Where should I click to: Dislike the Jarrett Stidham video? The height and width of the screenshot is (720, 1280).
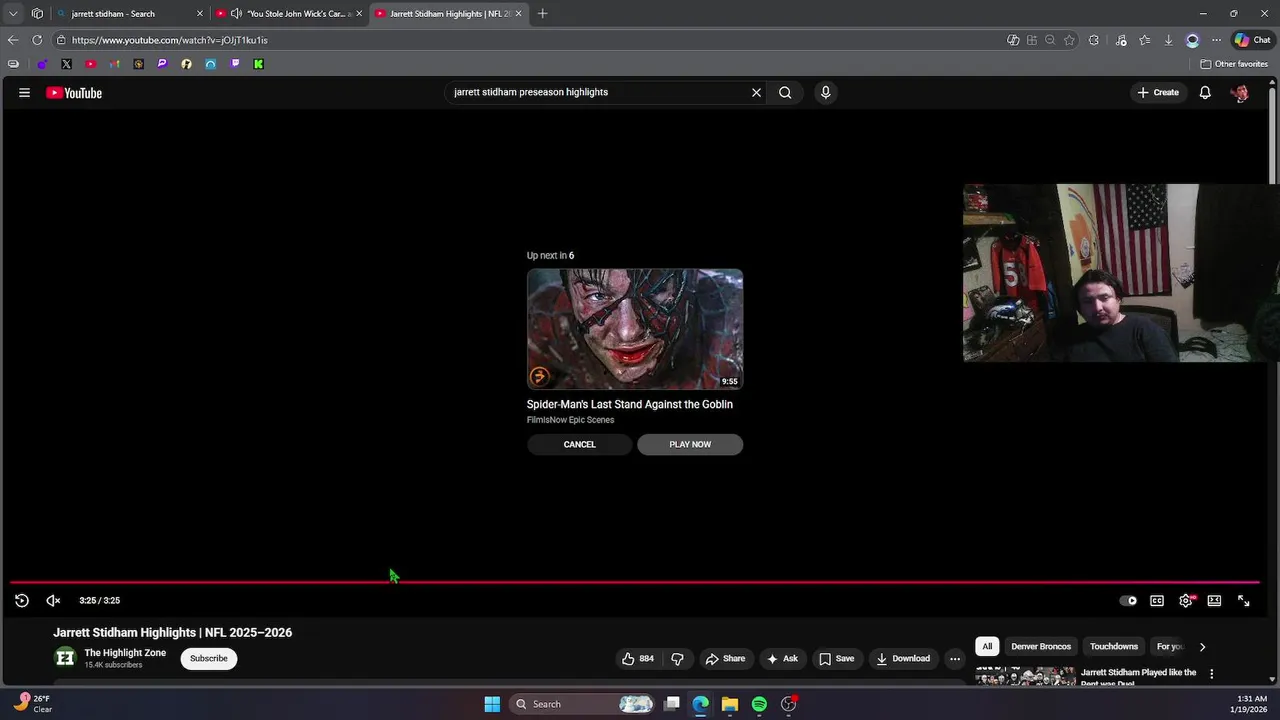click(677, 658)
